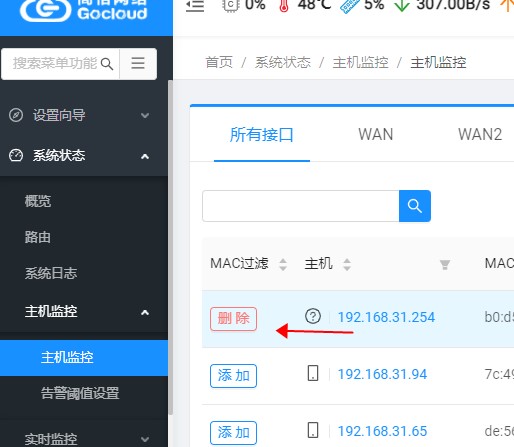
Task: Click 删除 for host 192.168.31.254
Action: (x=233, y=319)
